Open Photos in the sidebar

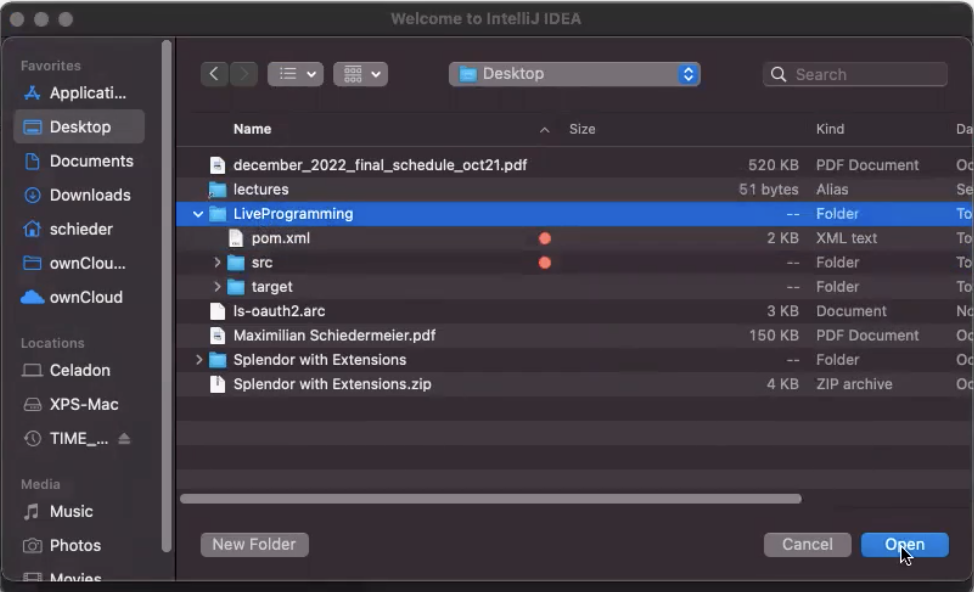point(79,545)
